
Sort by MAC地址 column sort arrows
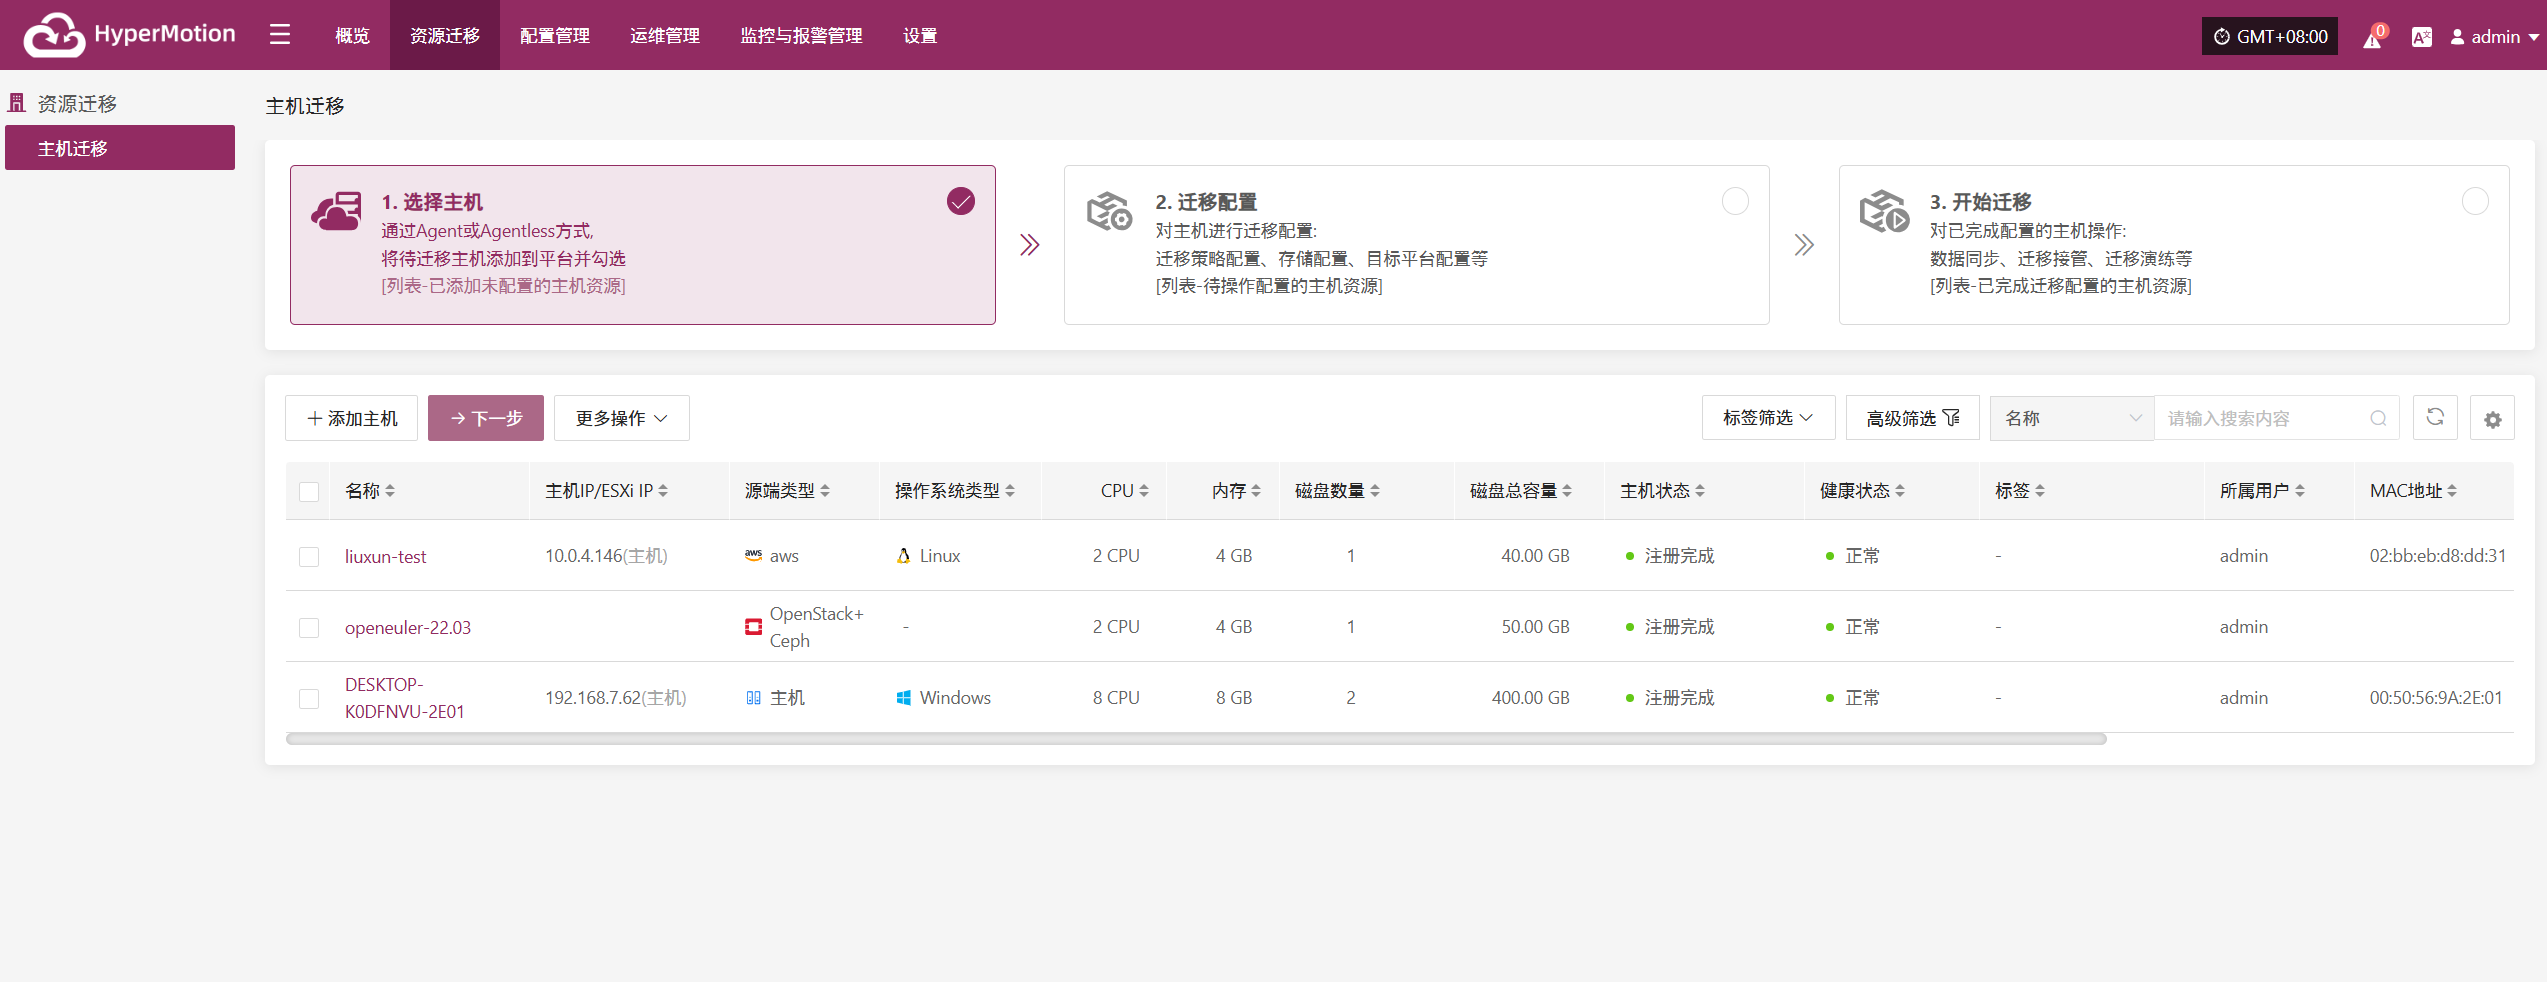[x=2452, y=491]
